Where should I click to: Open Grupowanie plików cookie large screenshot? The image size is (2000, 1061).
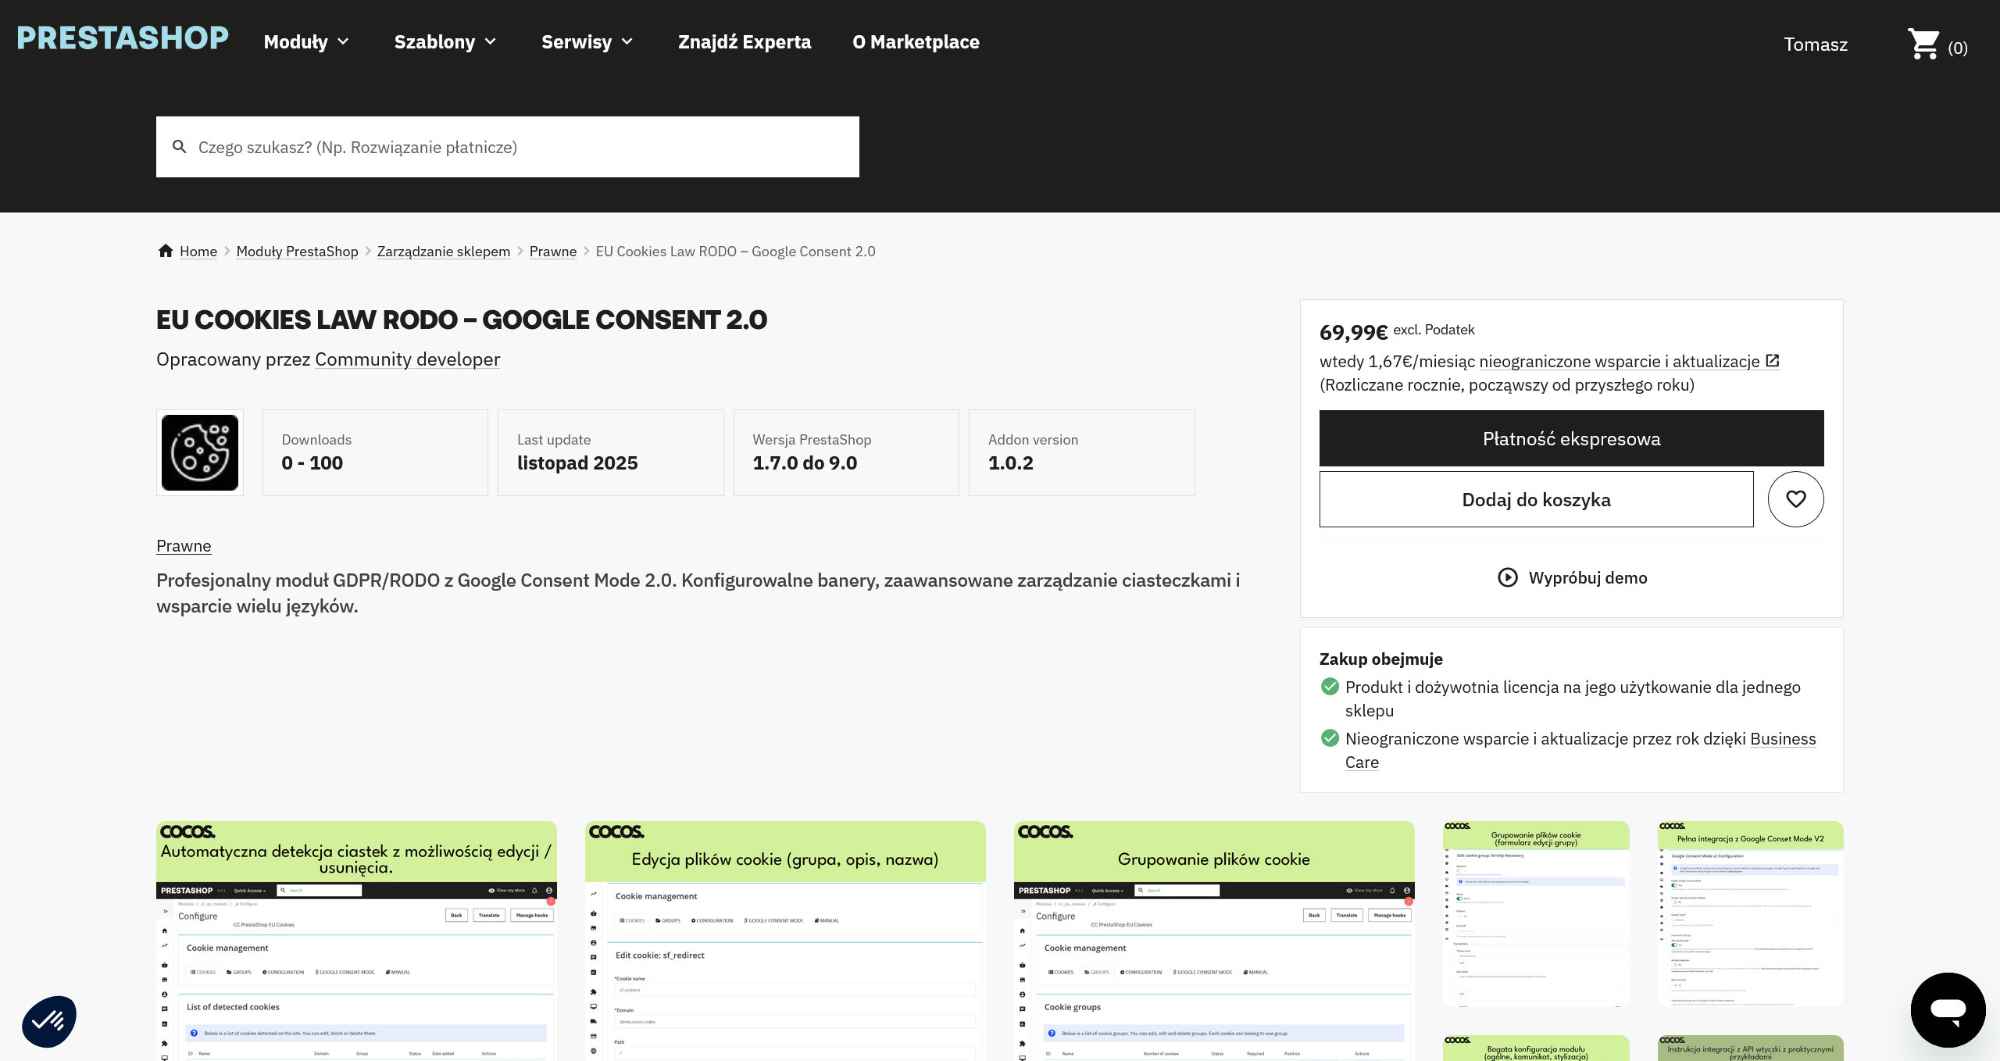pos(1214,941)
